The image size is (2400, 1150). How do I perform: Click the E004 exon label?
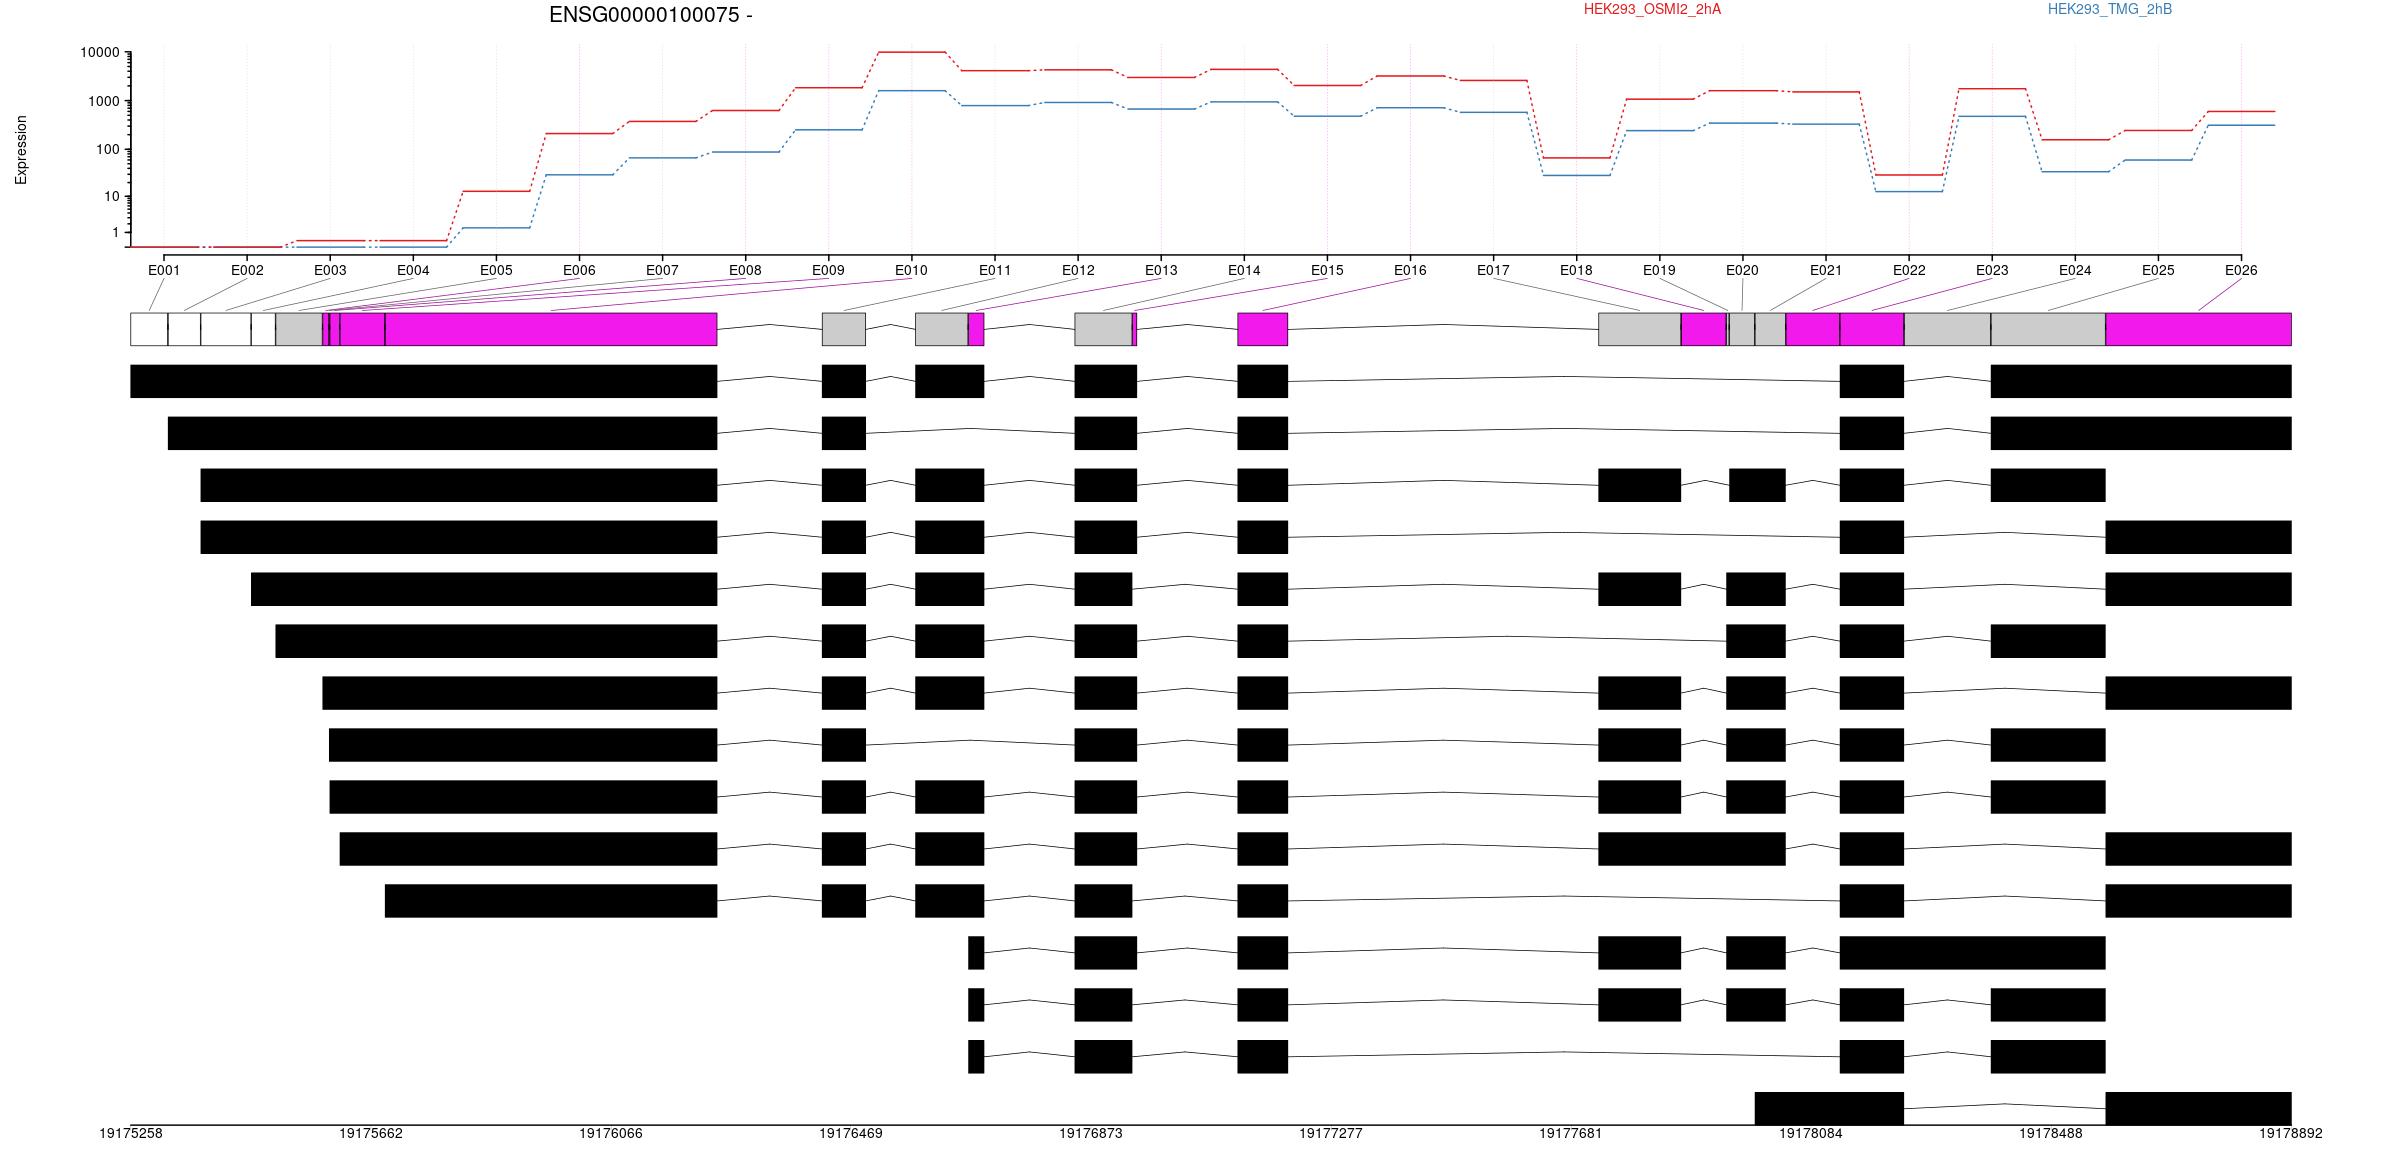[413, 270]
